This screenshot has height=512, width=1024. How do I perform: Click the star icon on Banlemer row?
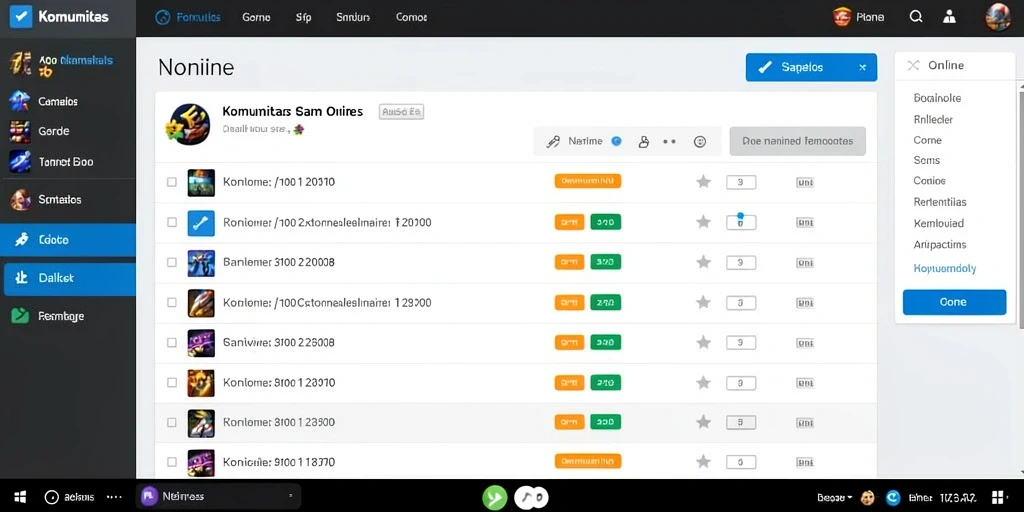(703, 262)
